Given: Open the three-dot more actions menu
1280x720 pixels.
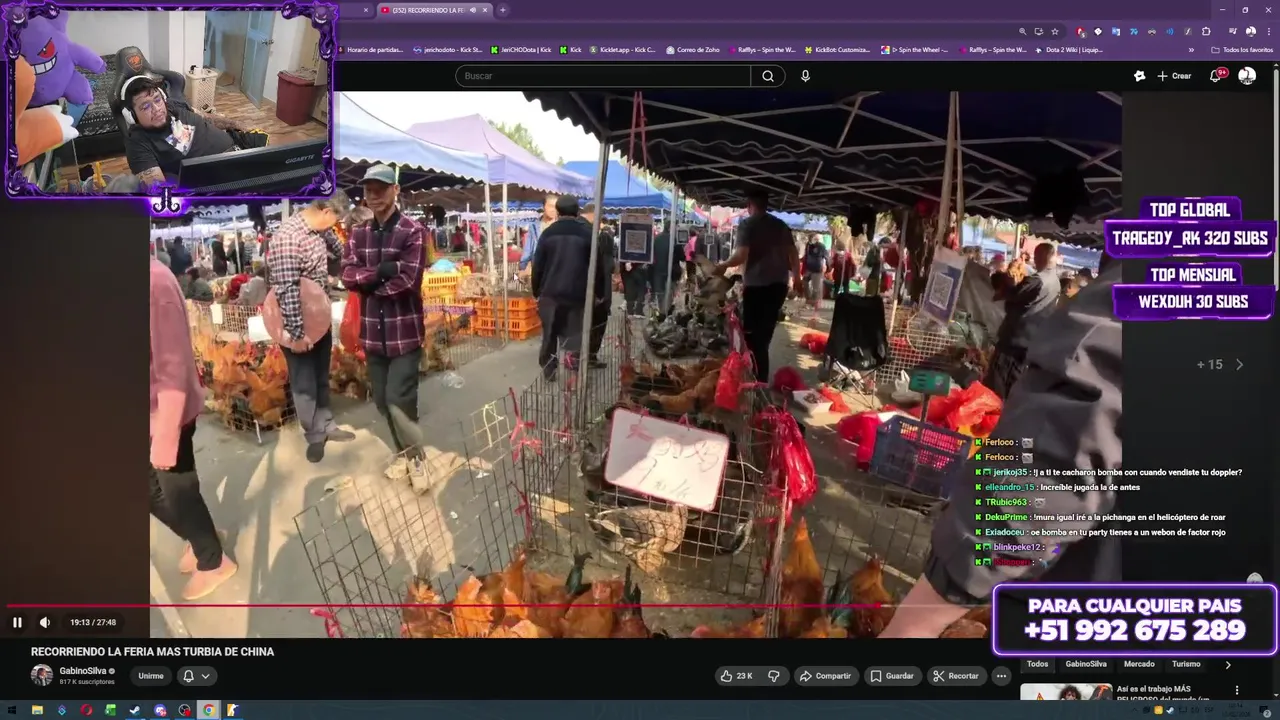Looking at the screenshot, I should (1001, 676).
